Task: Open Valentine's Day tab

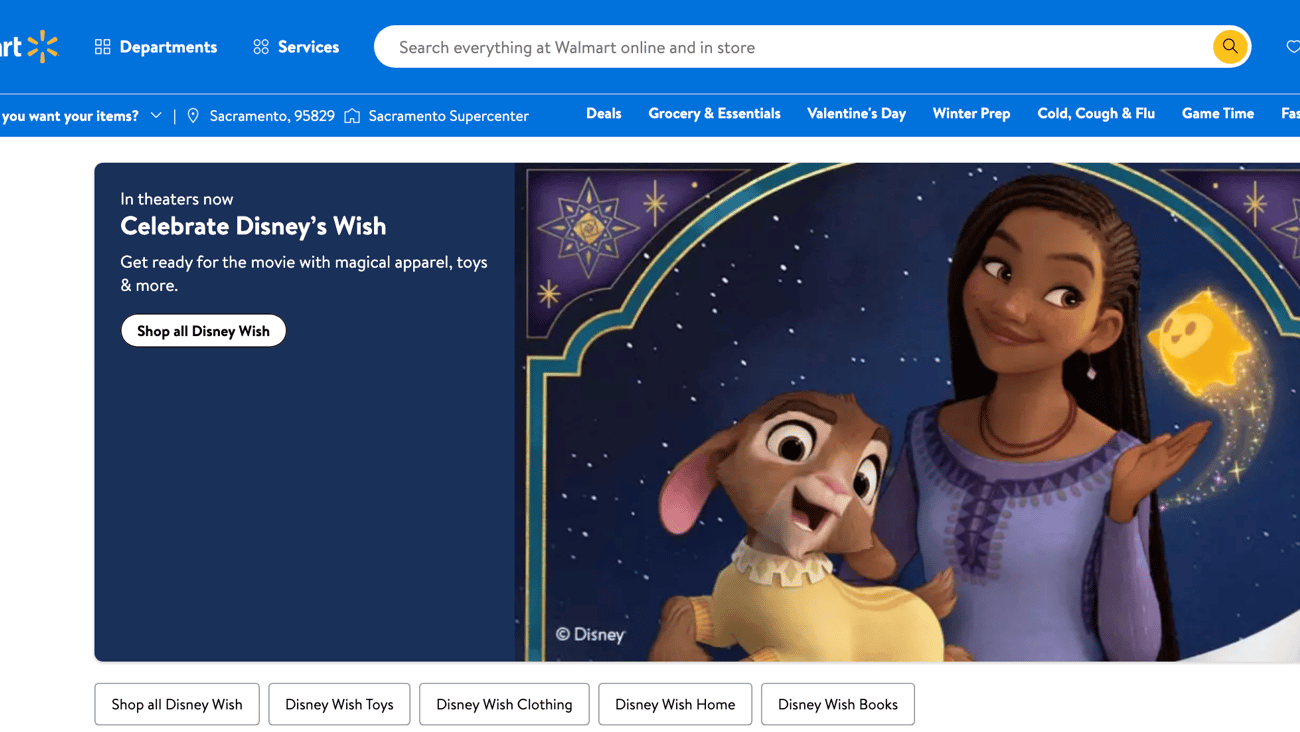Action: (857, 114)
